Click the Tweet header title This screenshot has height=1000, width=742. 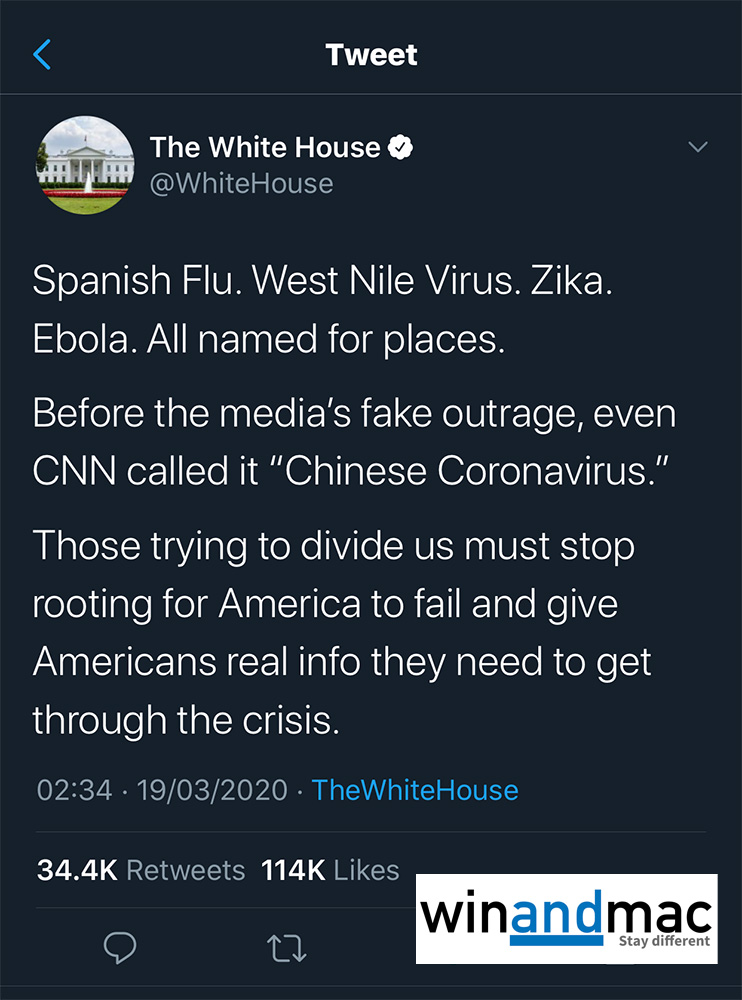pyautogui.click(x=371, y=54)
